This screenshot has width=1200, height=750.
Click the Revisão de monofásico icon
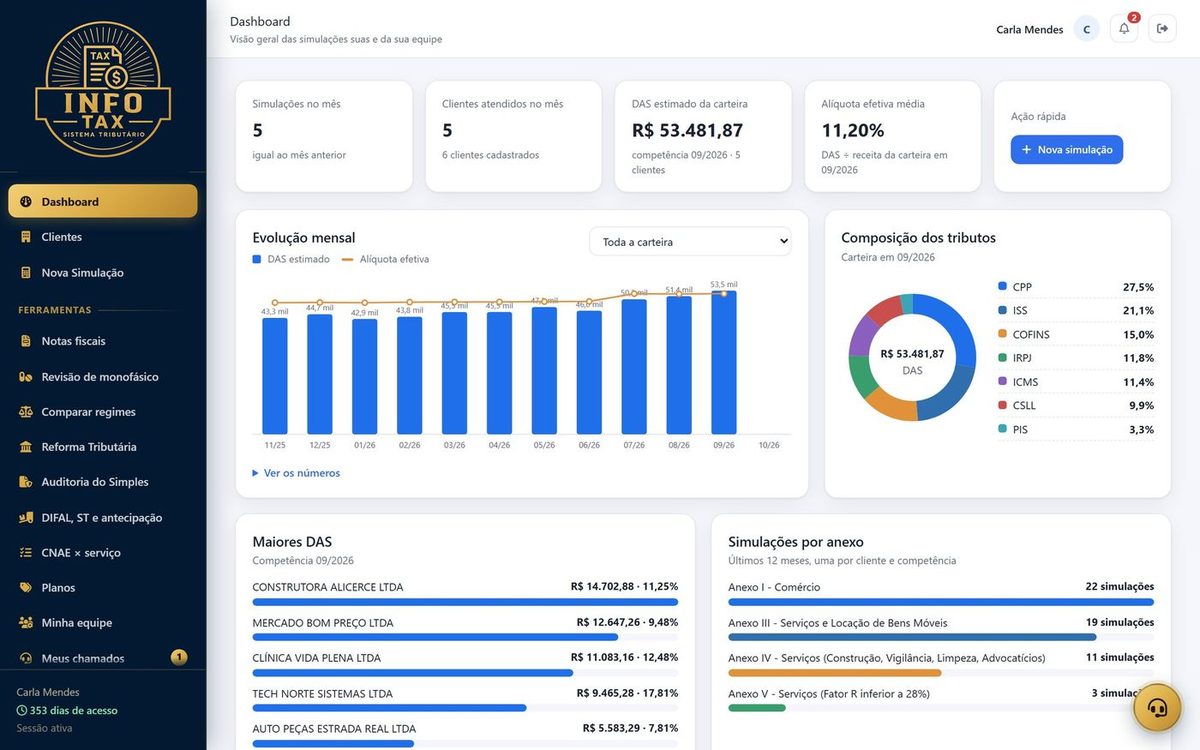(26, 377)
